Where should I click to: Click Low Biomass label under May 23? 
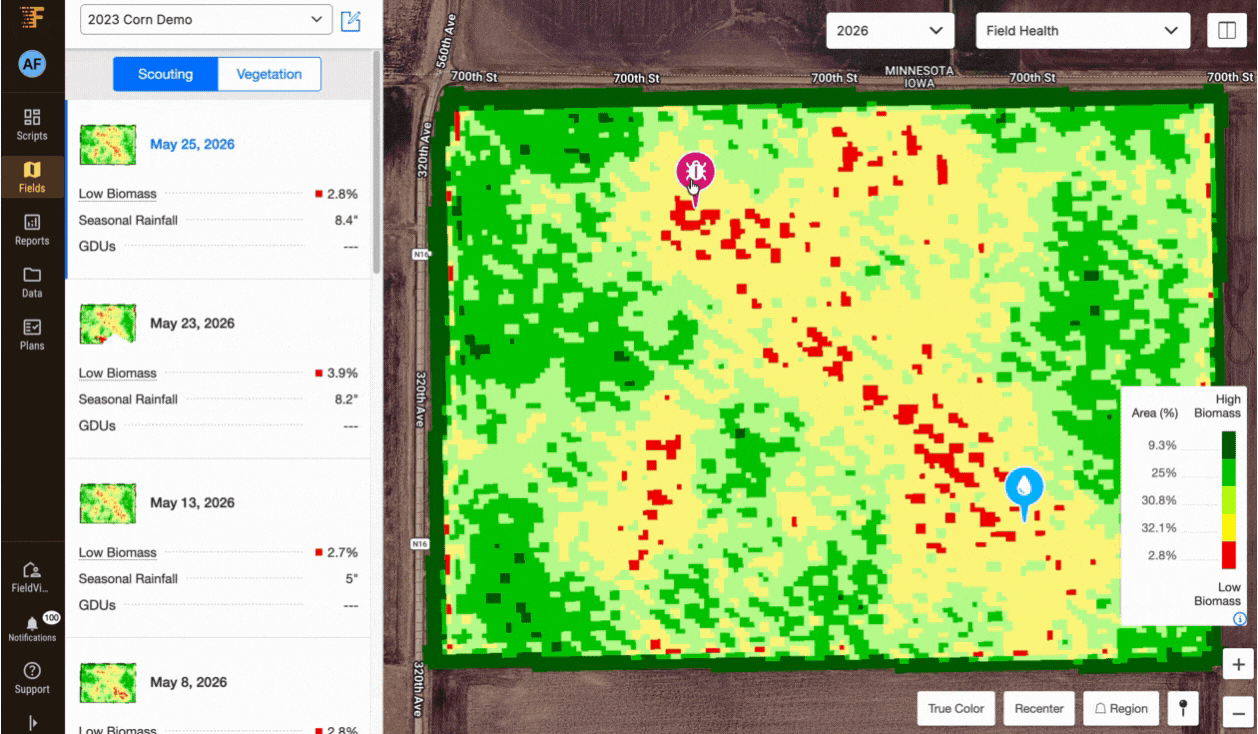[118, 373]
